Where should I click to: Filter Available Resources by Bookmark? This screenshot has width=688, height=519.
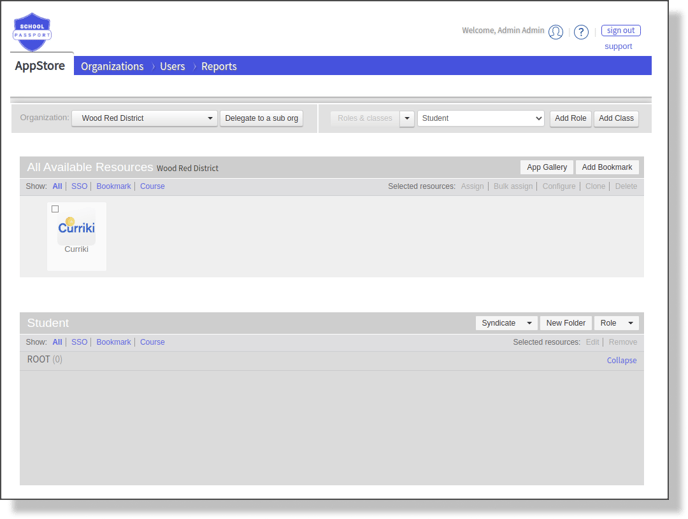pos(114,186)
